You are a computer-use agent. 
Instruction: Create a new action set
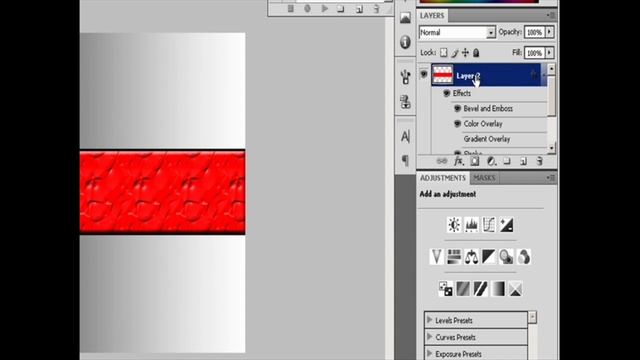pos(341,9)
